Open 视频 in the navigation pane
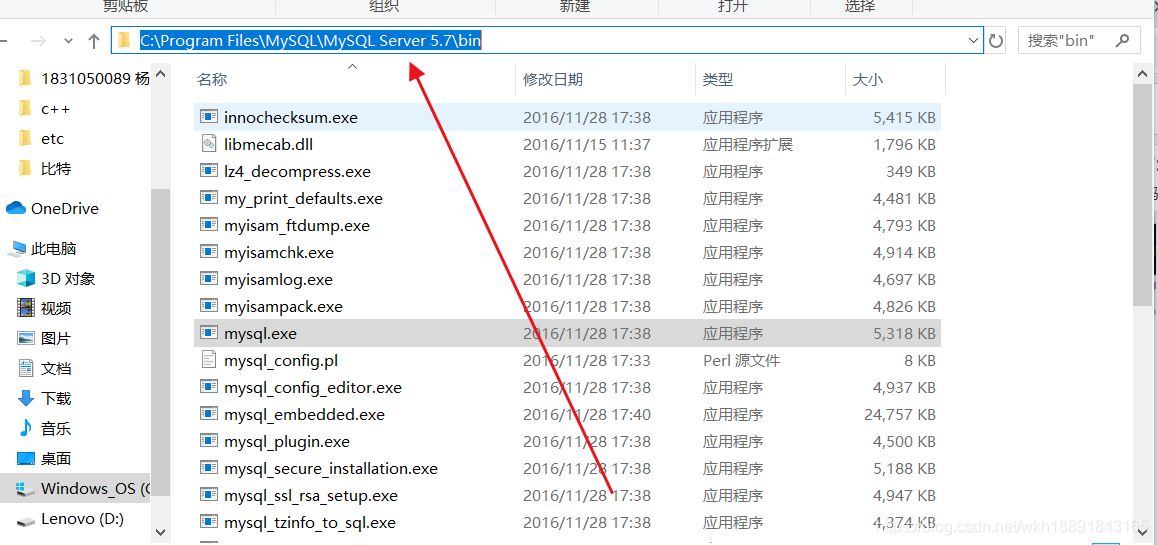The image size is (1158, 545). (x=56, y=309)
